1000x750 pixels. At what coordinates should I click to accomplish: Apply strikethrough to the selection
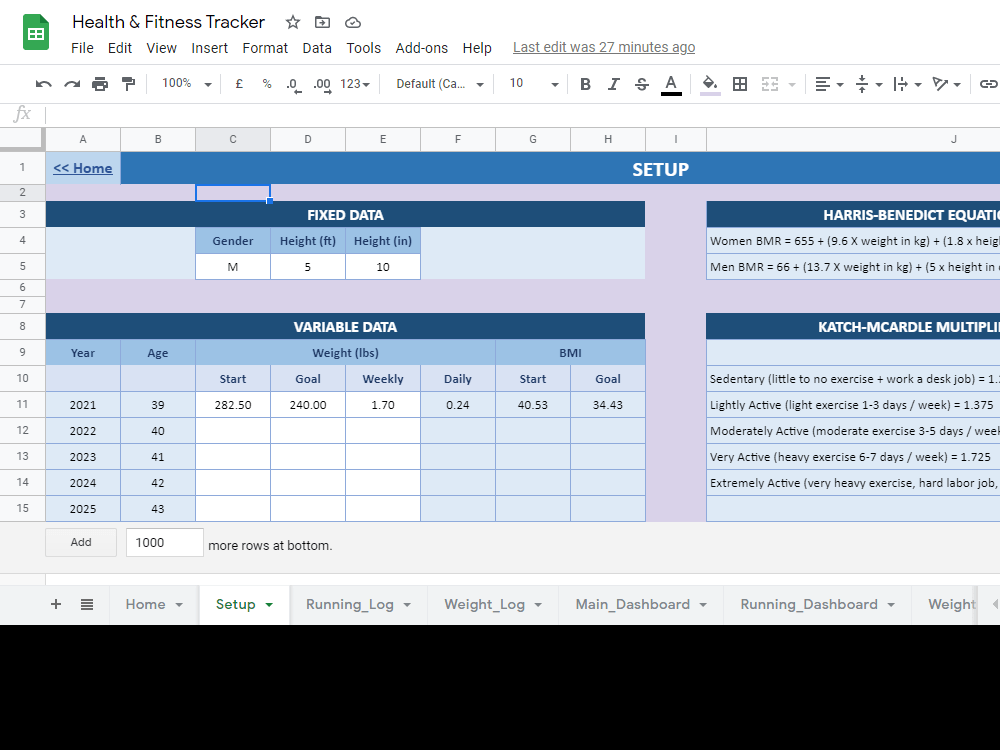coord(641,84)
